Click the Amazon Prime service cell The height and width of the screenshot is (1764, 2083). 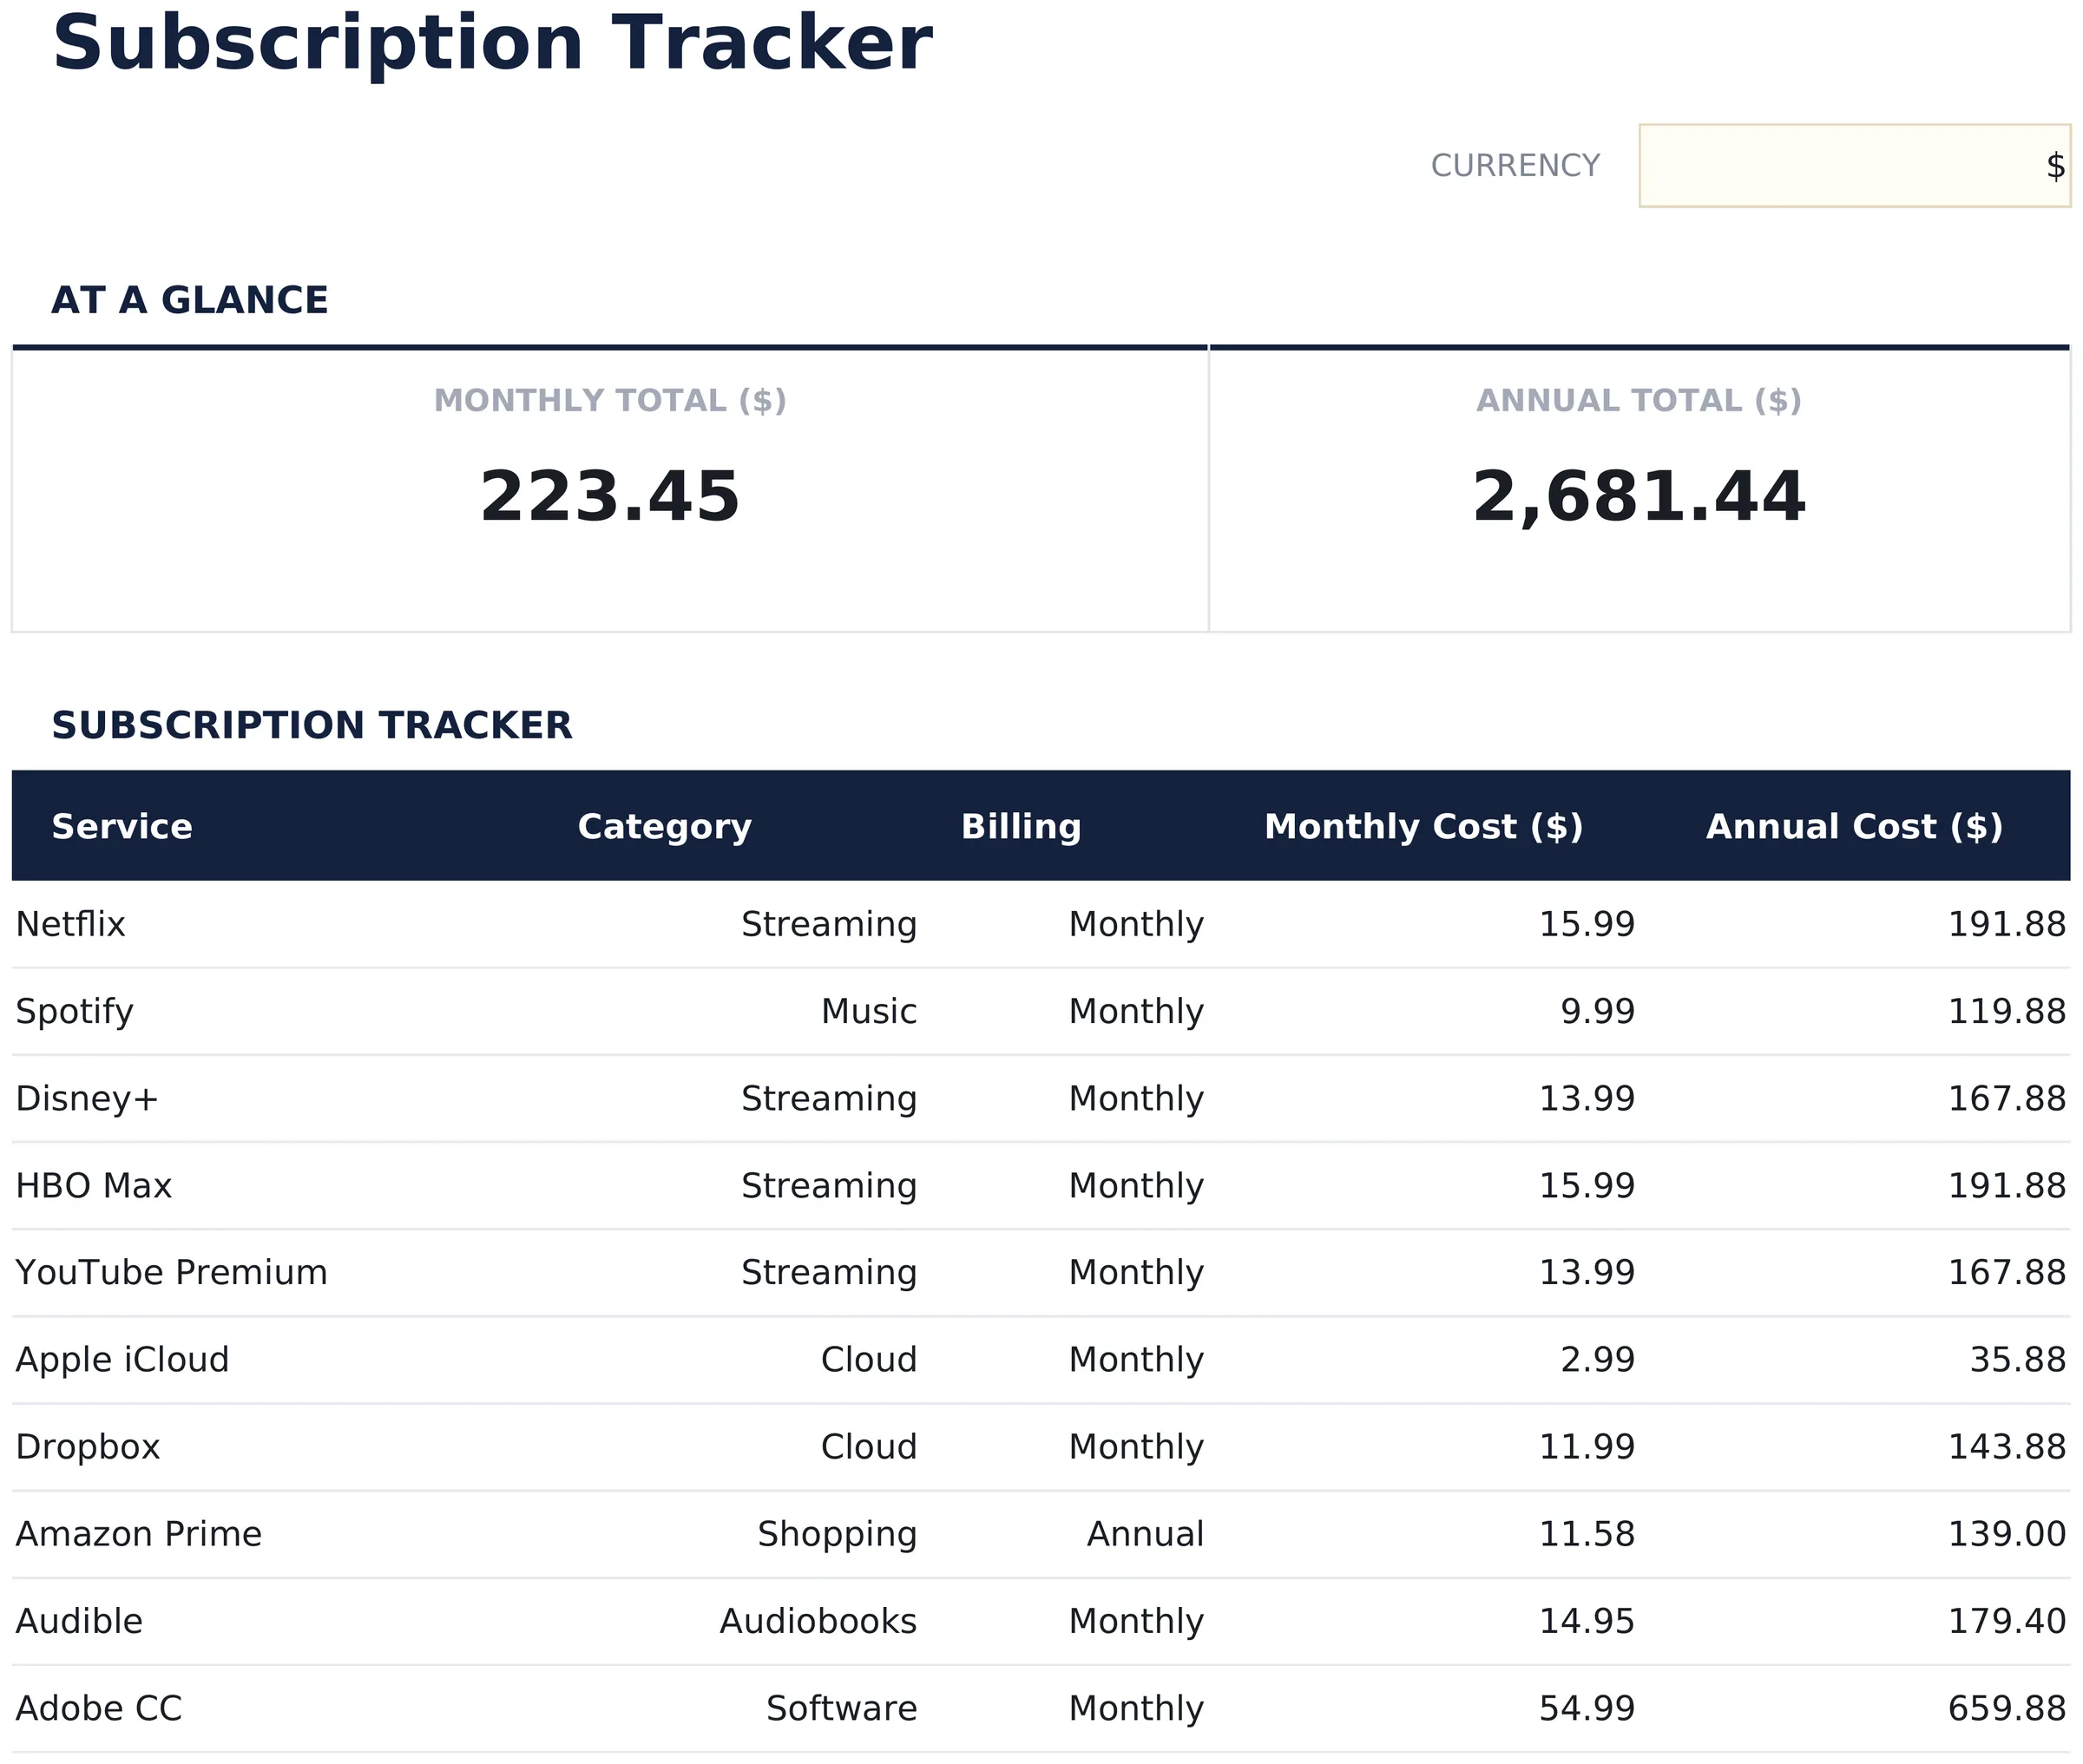pos(138,1534)
